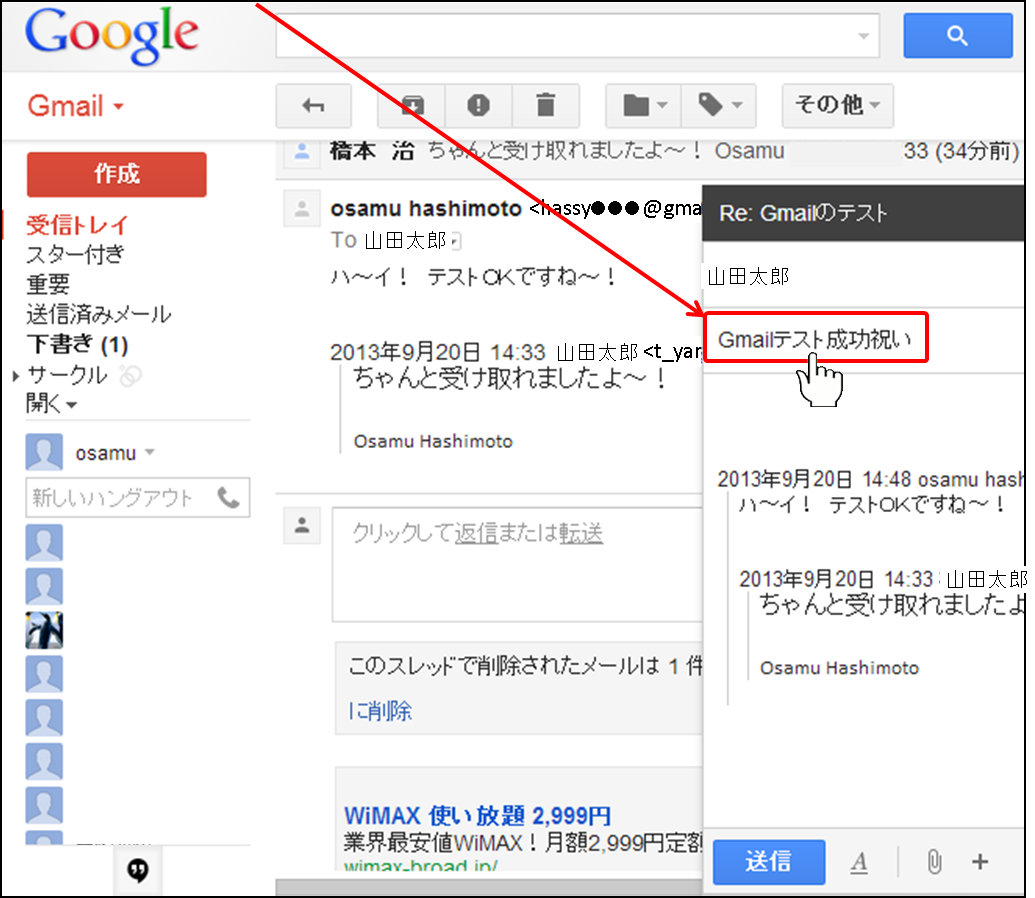
Task: Open the move-to folder dropdown
Action: tap(644, 105)
